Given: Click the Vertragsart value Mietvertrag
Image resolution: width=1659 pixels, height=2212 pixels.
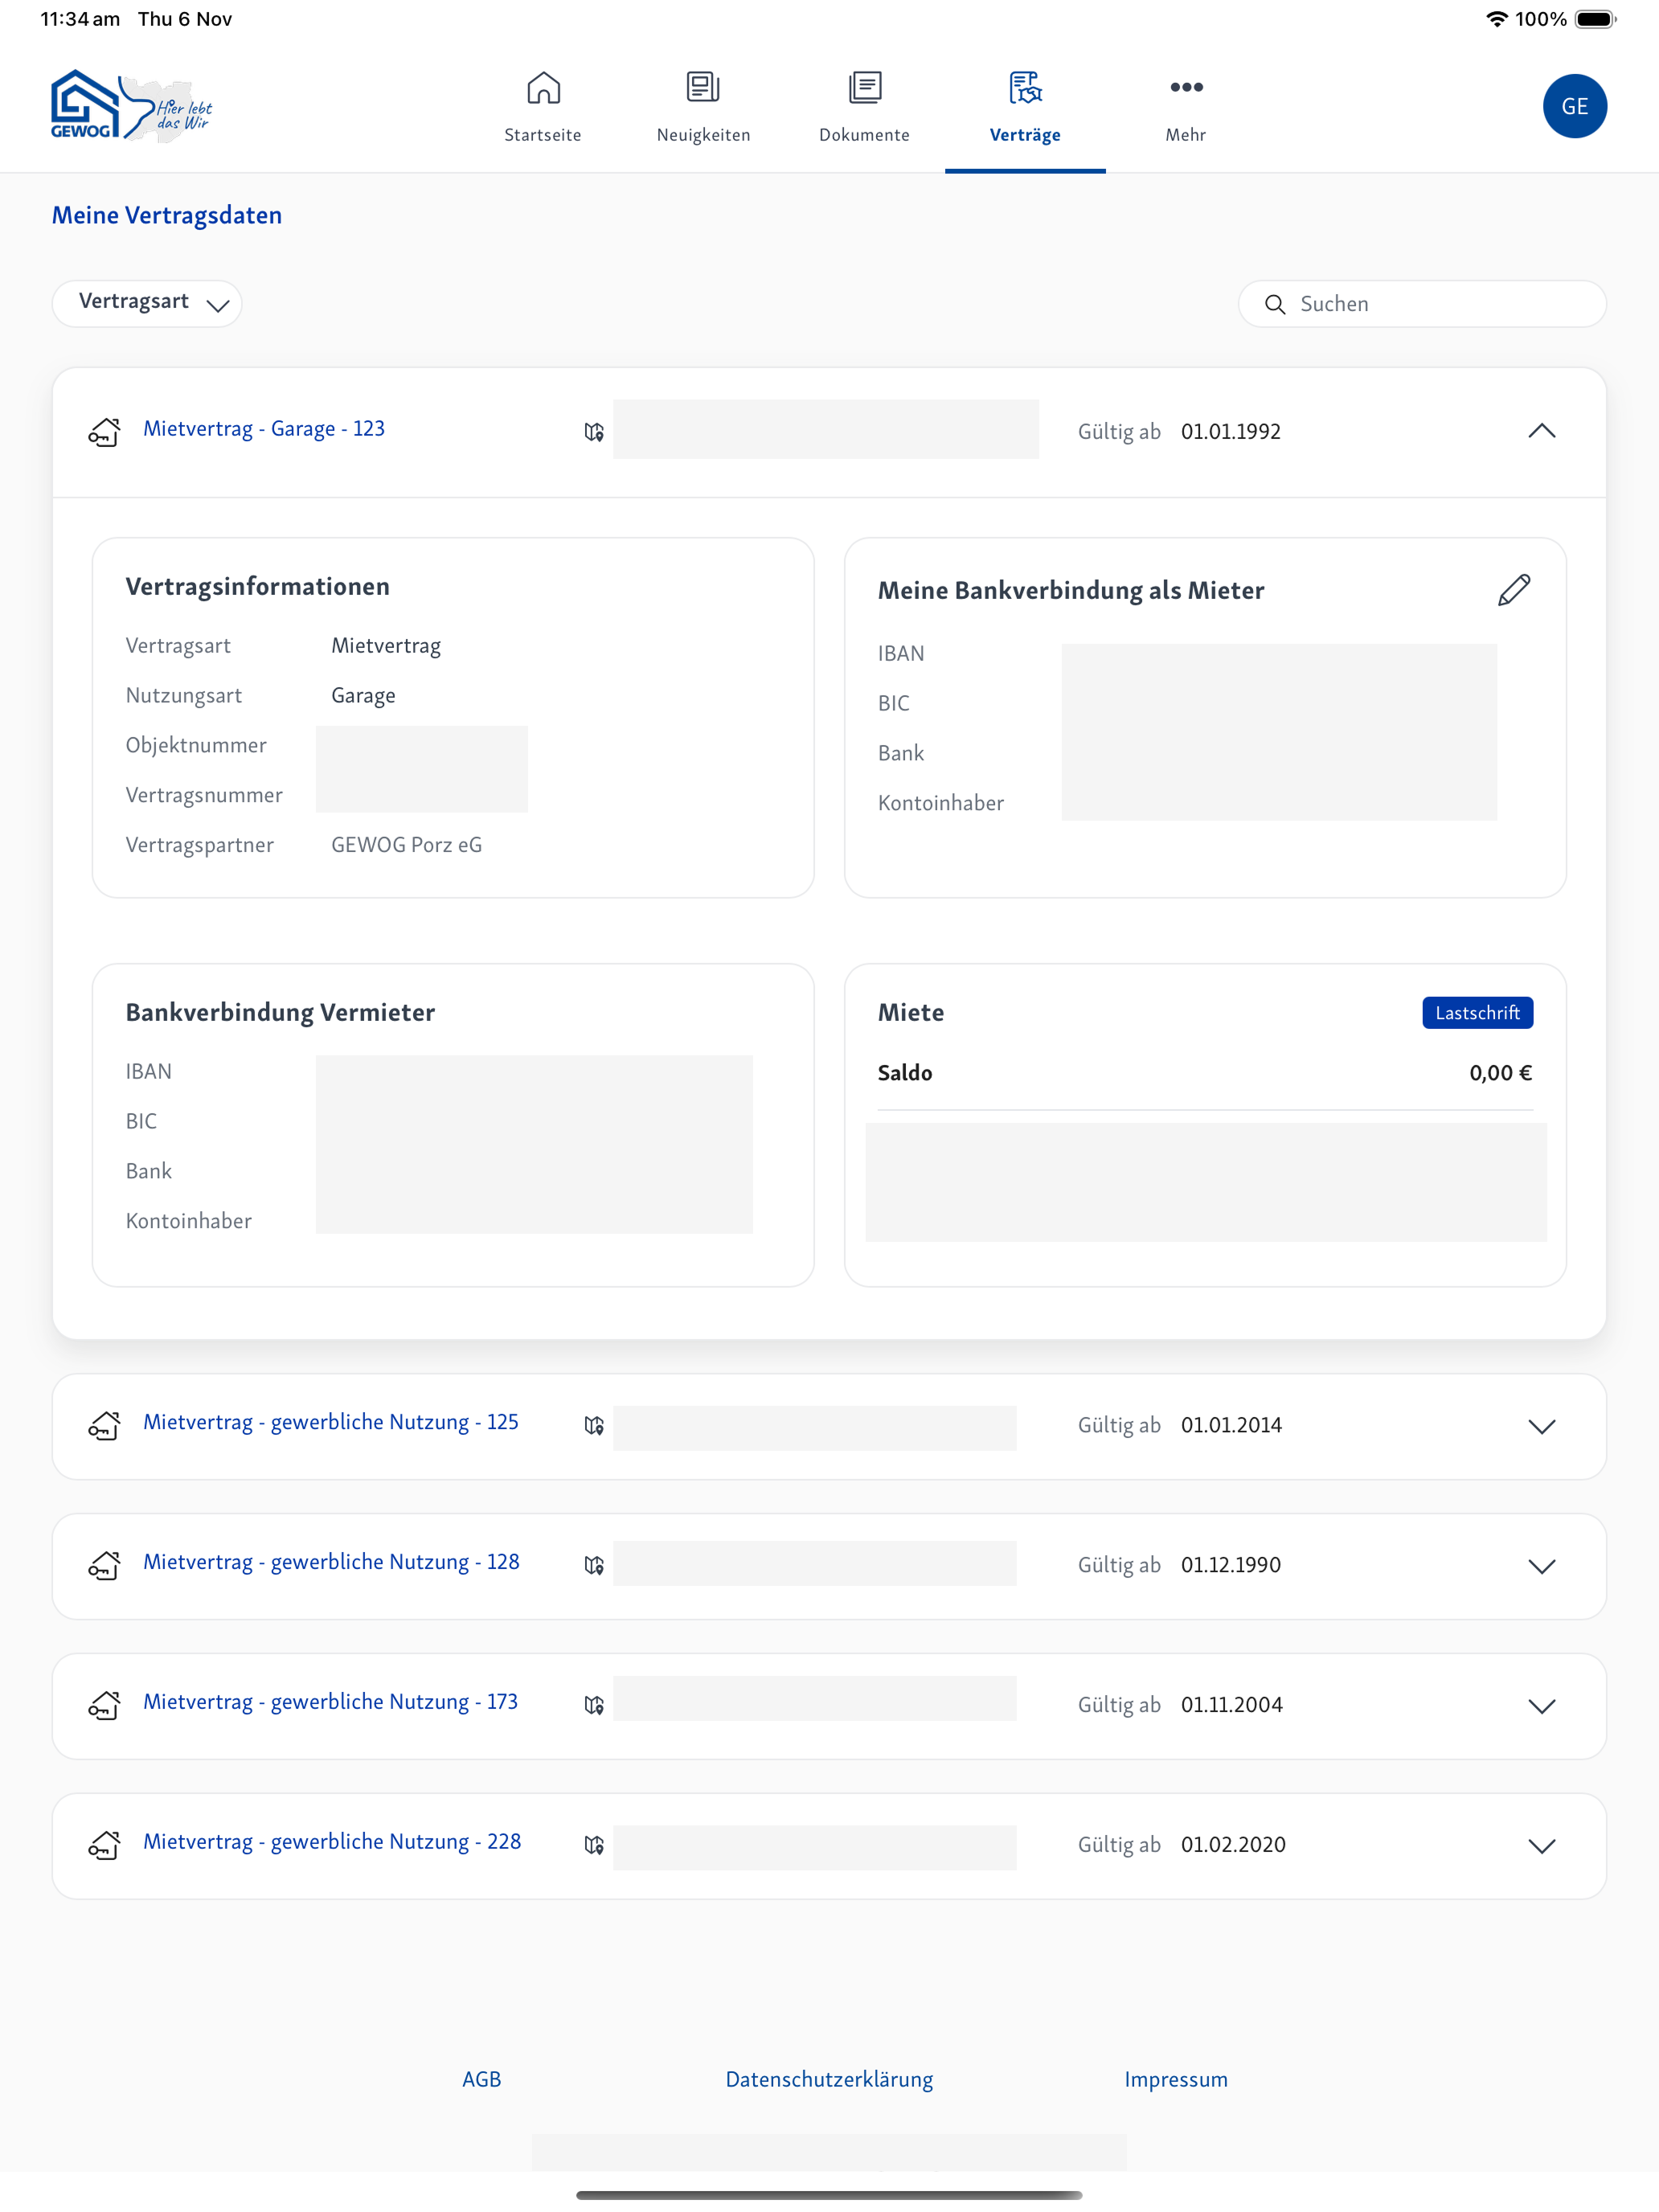Looking at the screenshot, I should pyautogui.click(x=386, y=646).
